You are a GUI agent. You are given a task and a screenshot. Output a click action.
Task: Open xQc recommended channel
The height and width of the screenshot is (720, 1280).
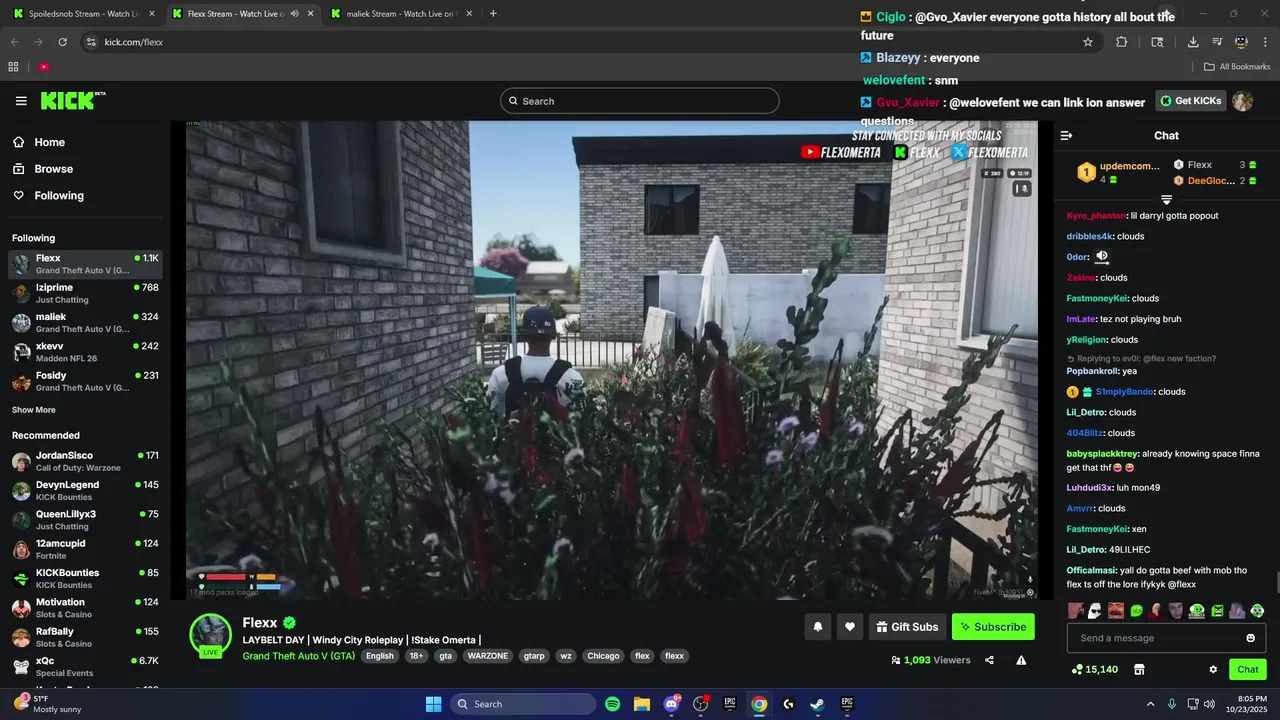(x=85, y=666)
